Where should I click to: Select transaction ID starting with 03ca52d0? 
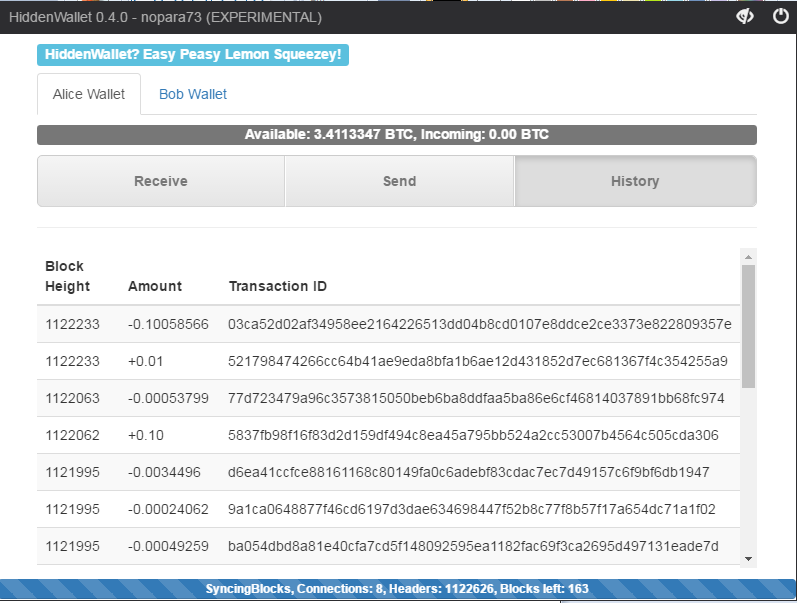click(479, 324)
